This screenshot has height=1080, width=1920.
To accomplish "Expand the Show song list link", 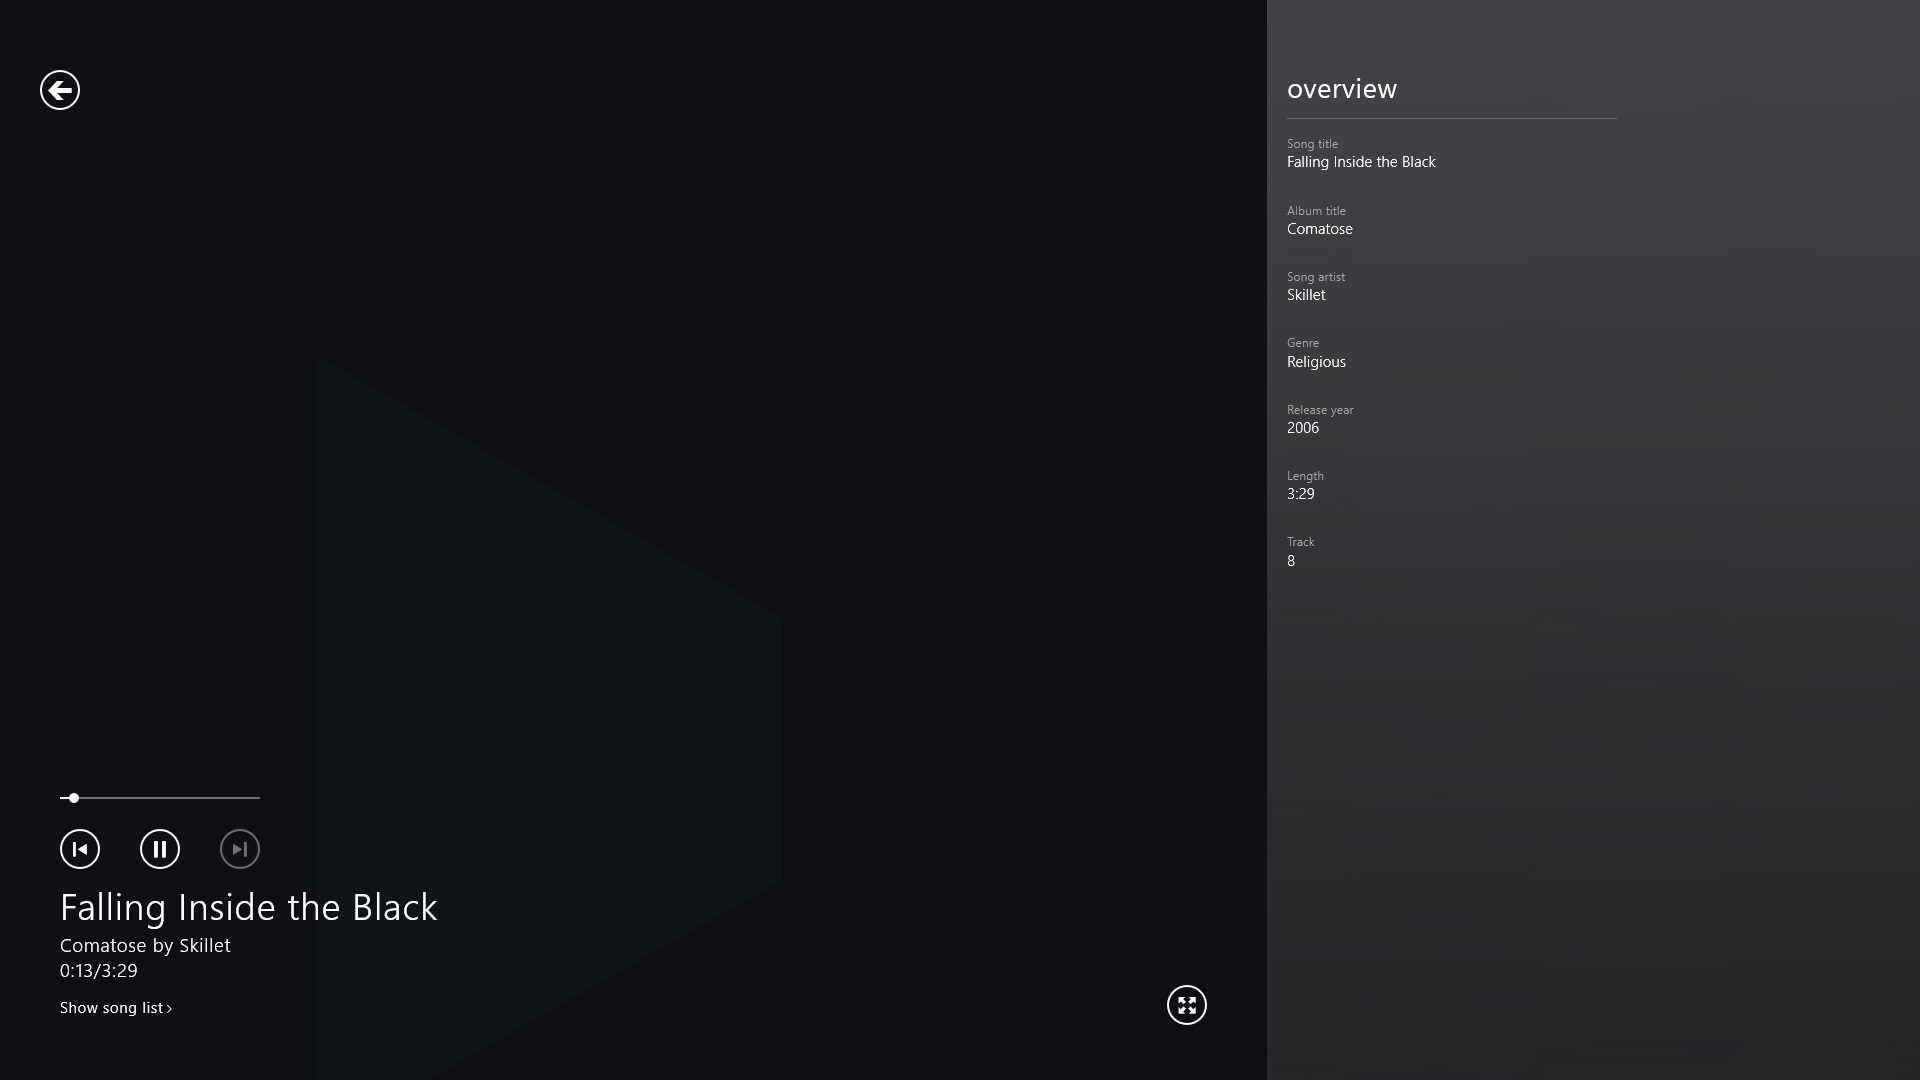I will point(116,1008).
